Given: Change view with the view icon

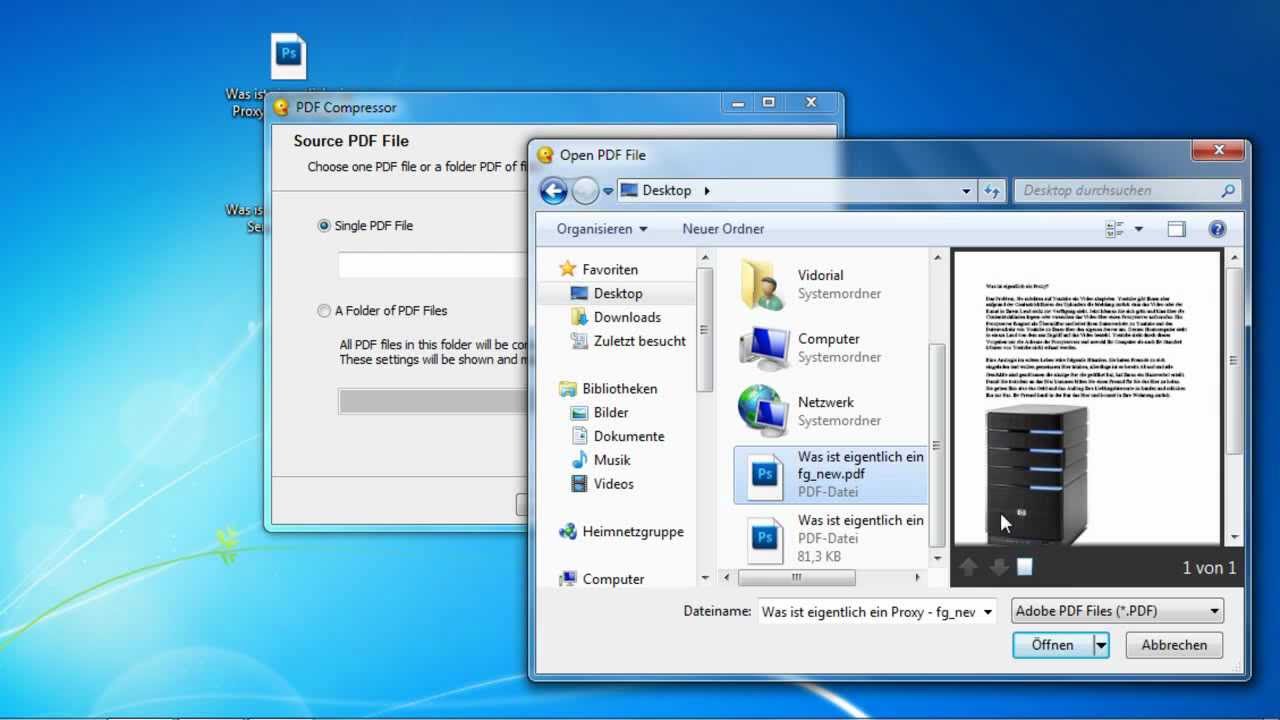Looking at the screenshot, I should tap(1115, 229).
